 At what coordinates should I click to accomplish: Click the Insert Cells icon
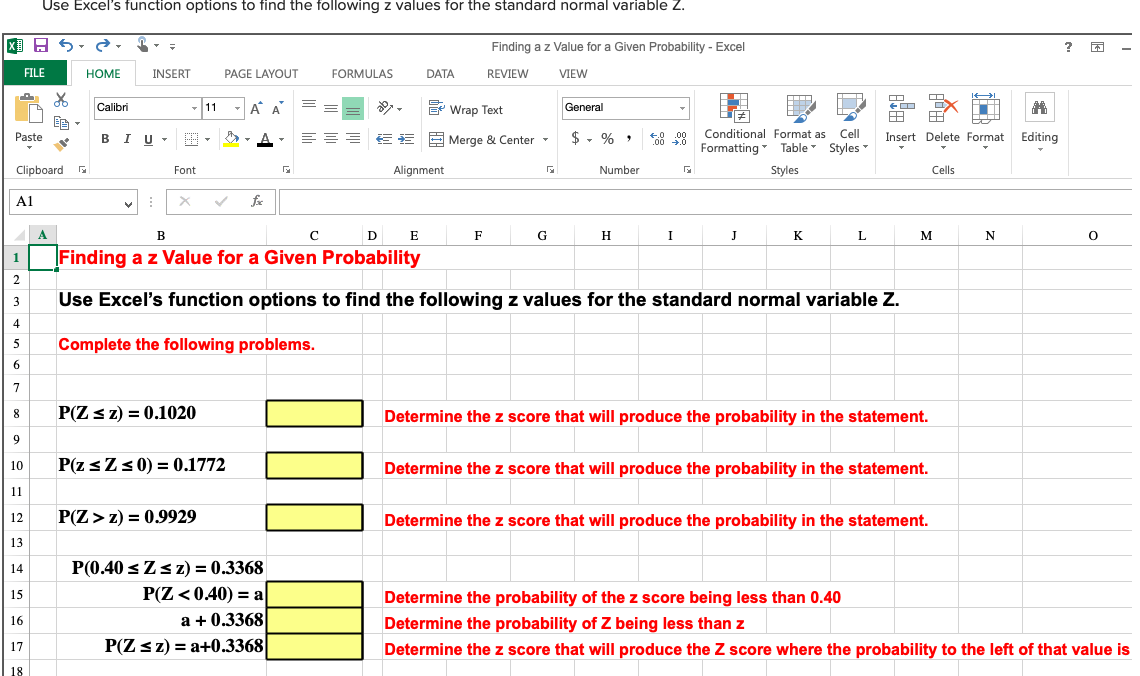pyautogui.click(x=900, y=120)
